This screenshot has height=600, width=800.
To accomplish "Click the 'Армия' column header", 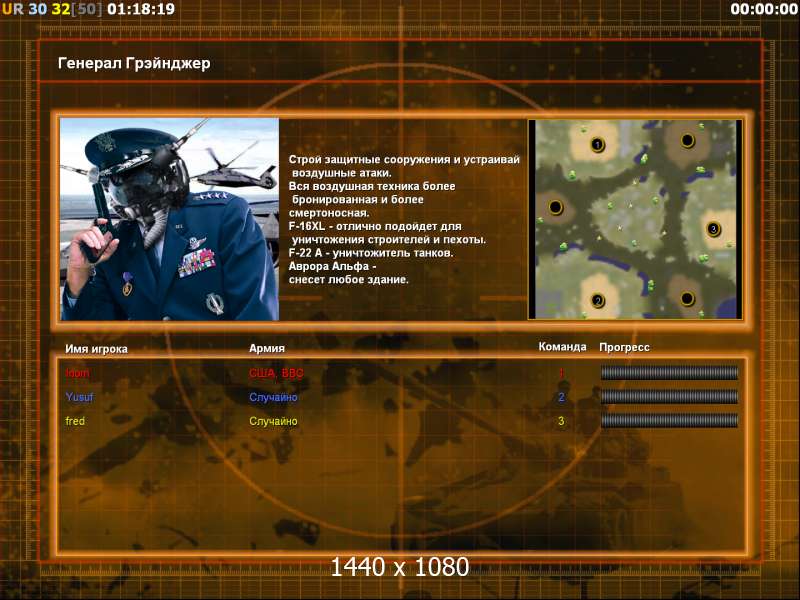I will point(267,348).
